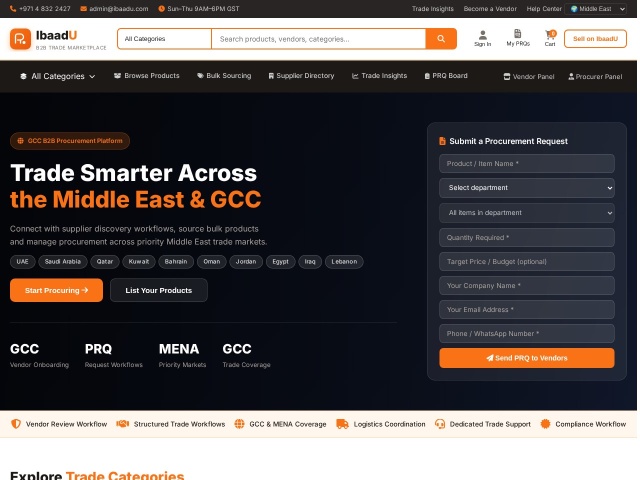Open the shopping Cart icon
Screen dimensions: 640x480
click(x=550, y=35)
